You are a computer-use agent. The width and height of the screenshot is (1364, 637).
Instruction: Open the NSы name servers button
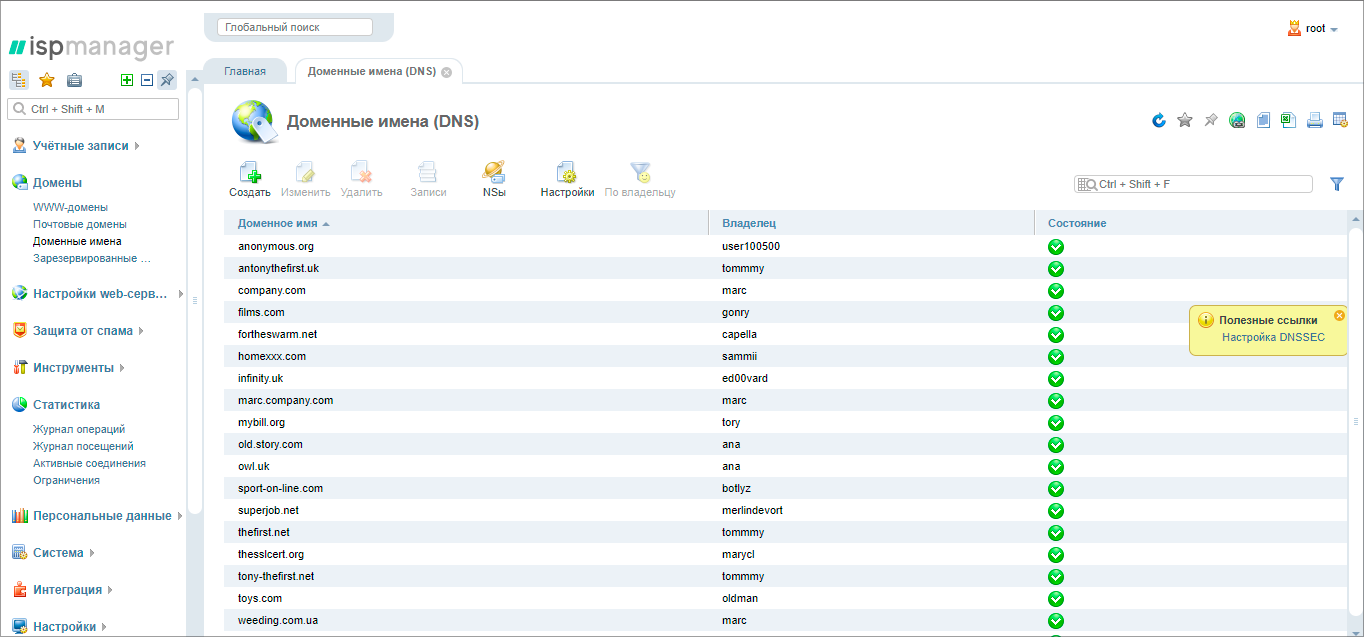click(x=494, y=180)
